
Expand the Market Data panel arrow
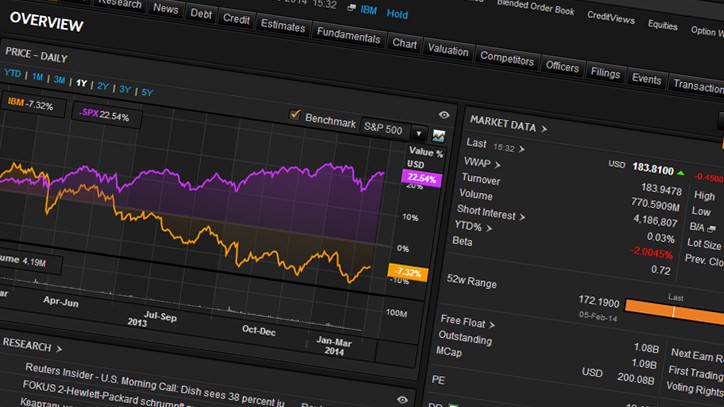[544, 129]
